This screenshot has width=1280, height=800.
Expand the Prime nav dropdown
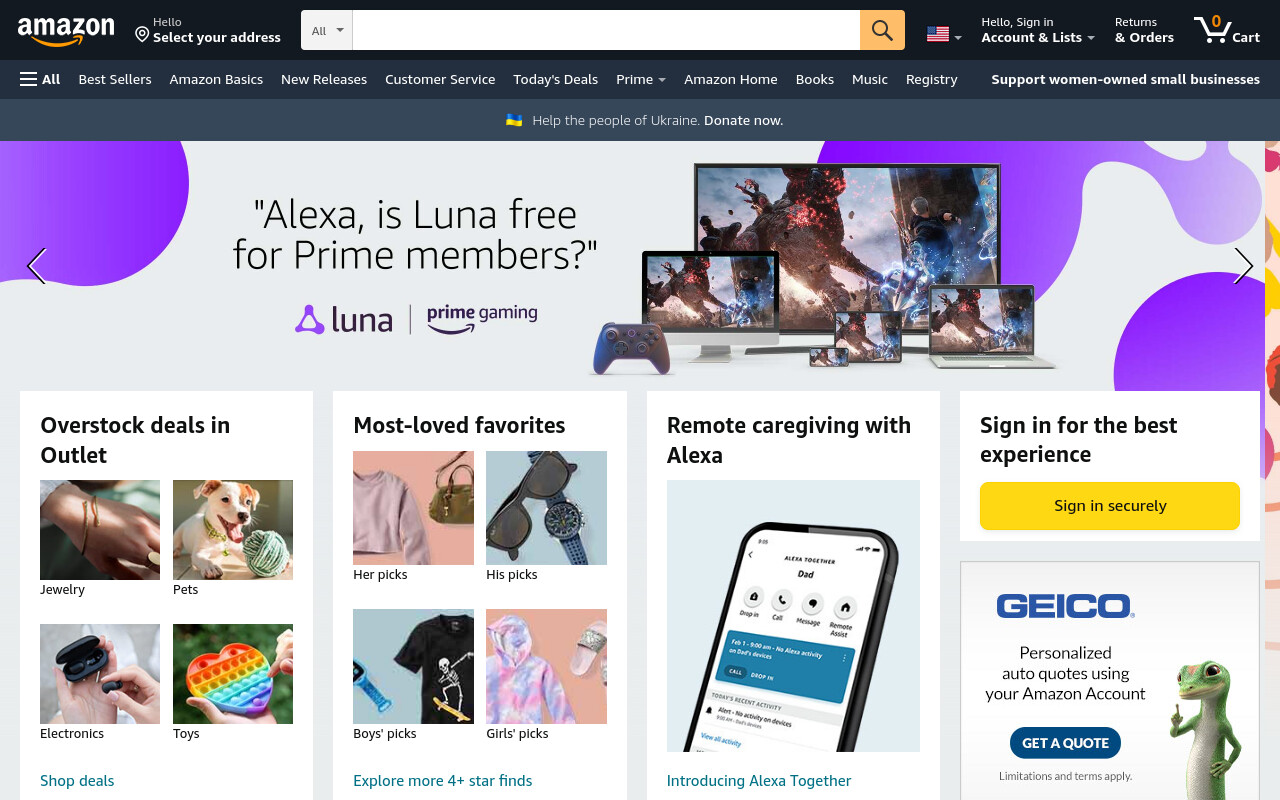click(641, 79)
